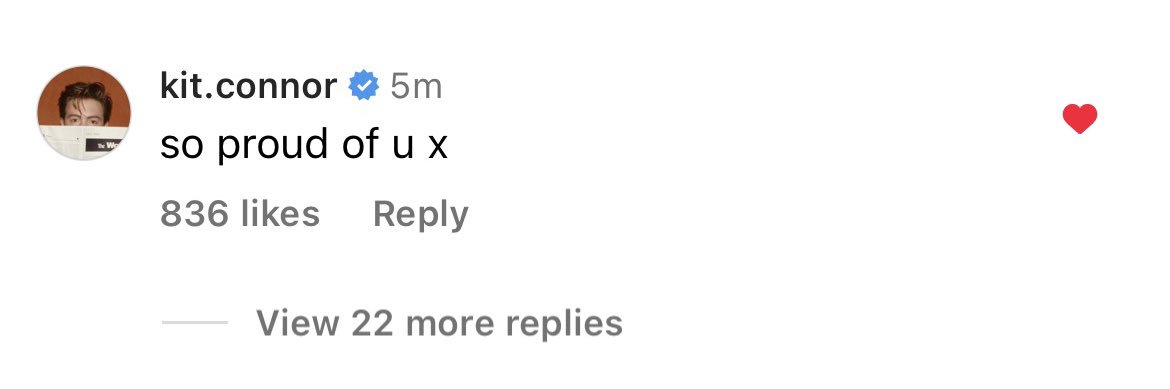View the 836 likes list
The height and width of the screenshot is (389, 1170).
point(240,214)
